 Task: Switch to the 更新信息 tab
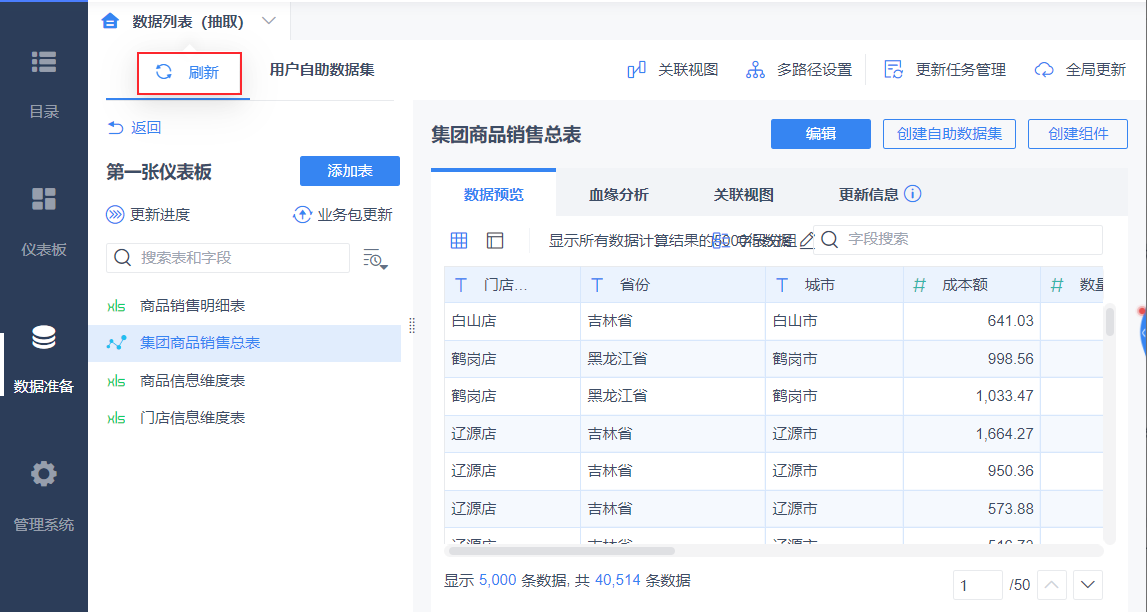point(869,194)
